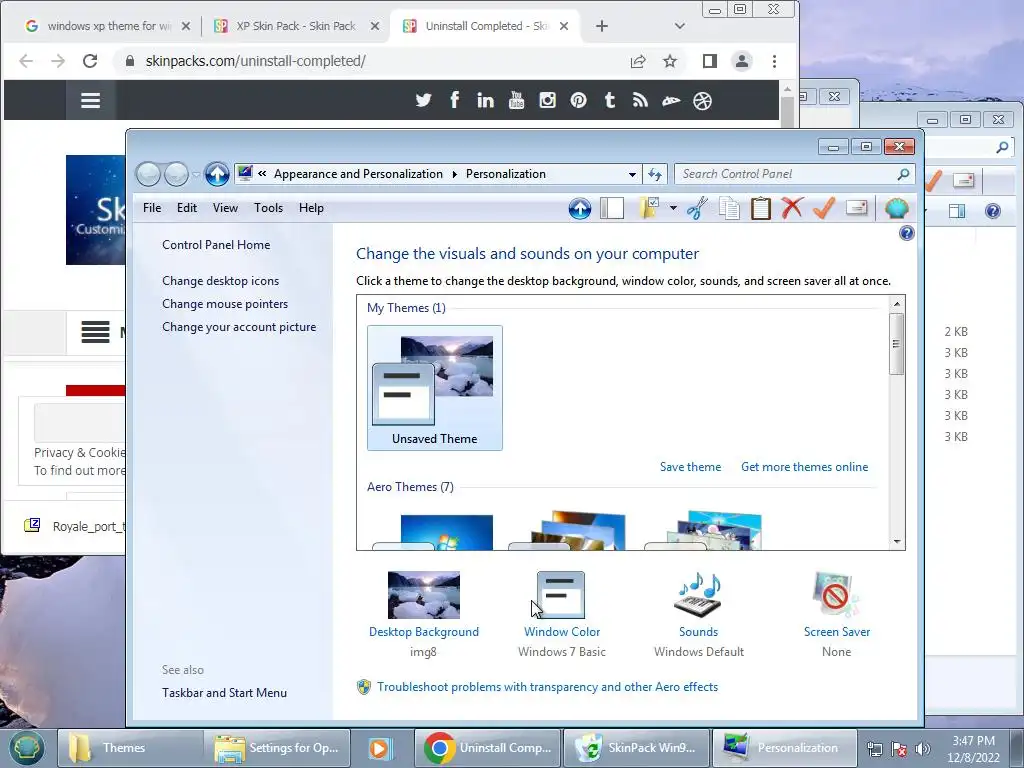The image size is (1024, 768).
Task: Bookmark page with Chrome star icon
Action: [x=670, y=61]
